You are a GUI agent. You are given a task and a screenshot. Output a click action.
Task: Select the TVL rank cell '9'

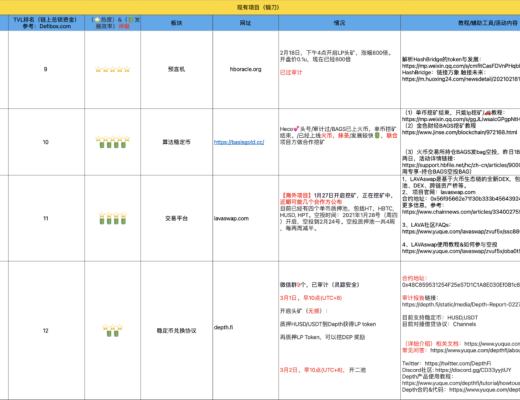coord(46,69)
